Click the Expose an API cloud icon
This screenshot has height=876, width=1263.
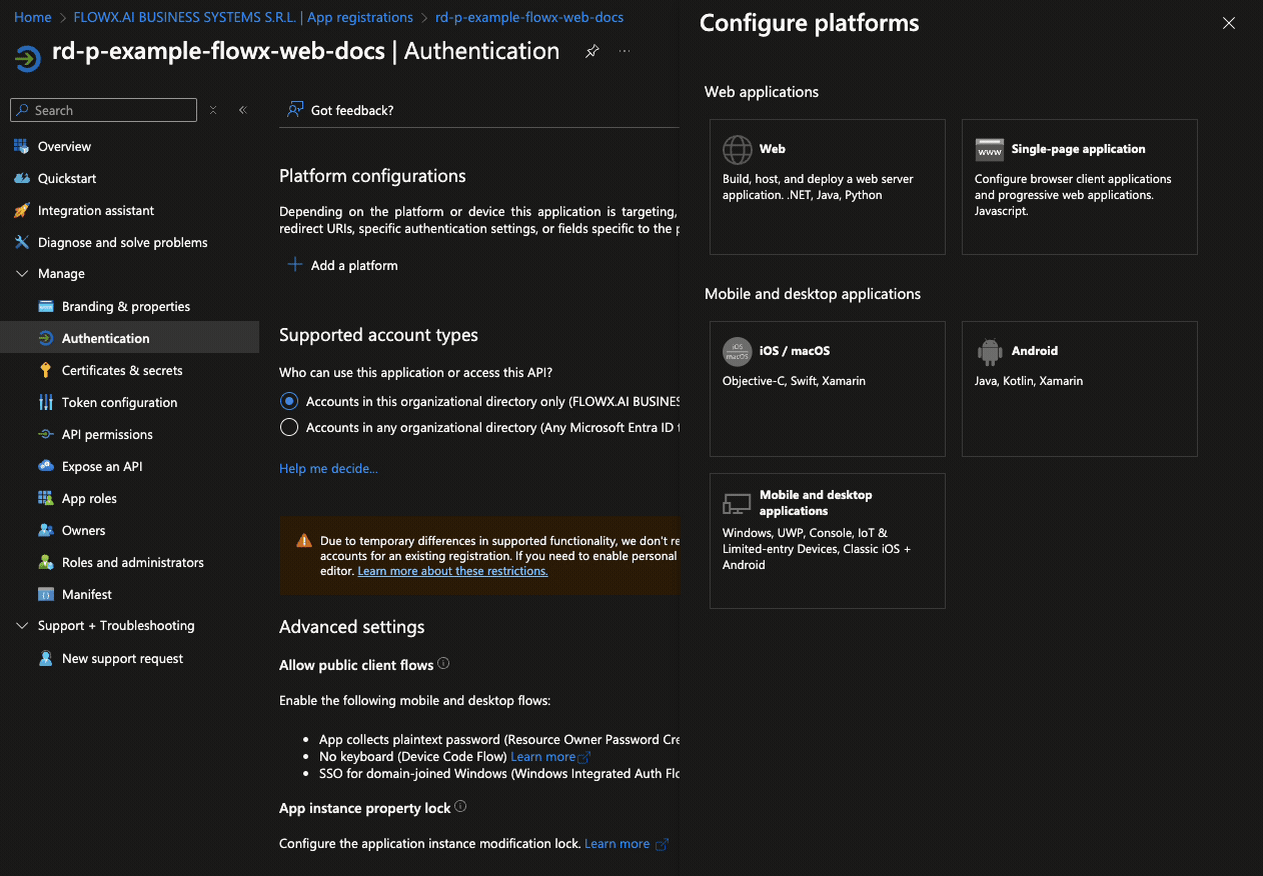tap(45, 467)
